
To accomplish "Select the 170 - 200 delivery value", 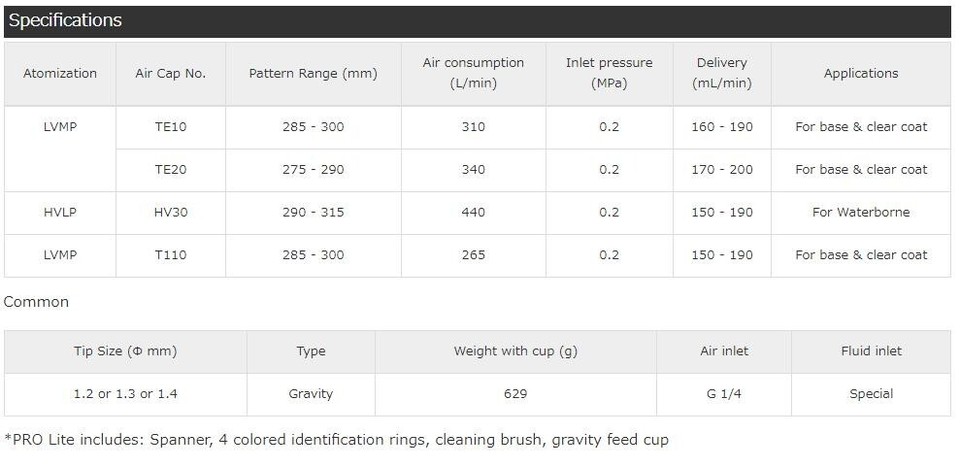I will (x=722, y=170).
